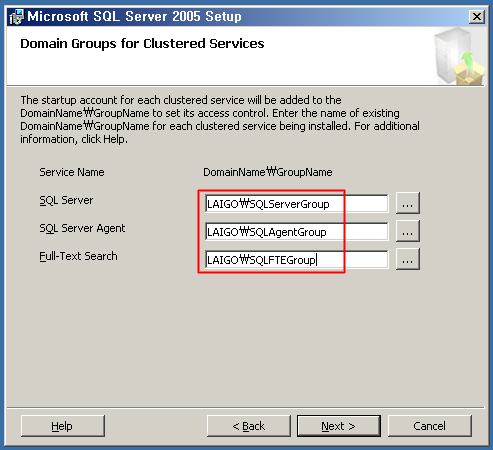
Task: Click the 'SQL Server Agent' service label
Action: point(82,228)
